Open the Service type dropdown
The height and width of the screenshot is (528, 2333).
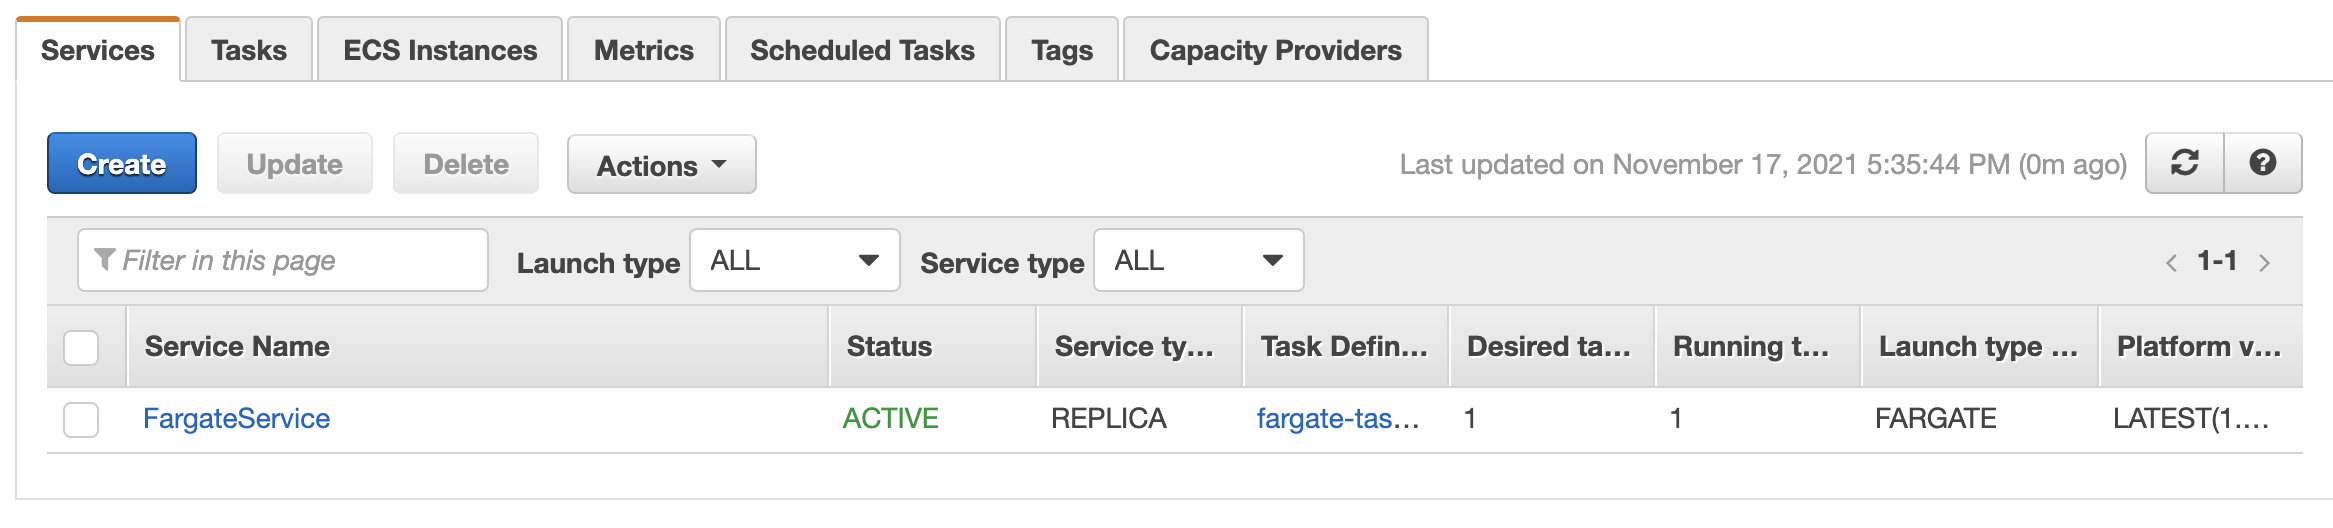click(x=1198, y=261)
